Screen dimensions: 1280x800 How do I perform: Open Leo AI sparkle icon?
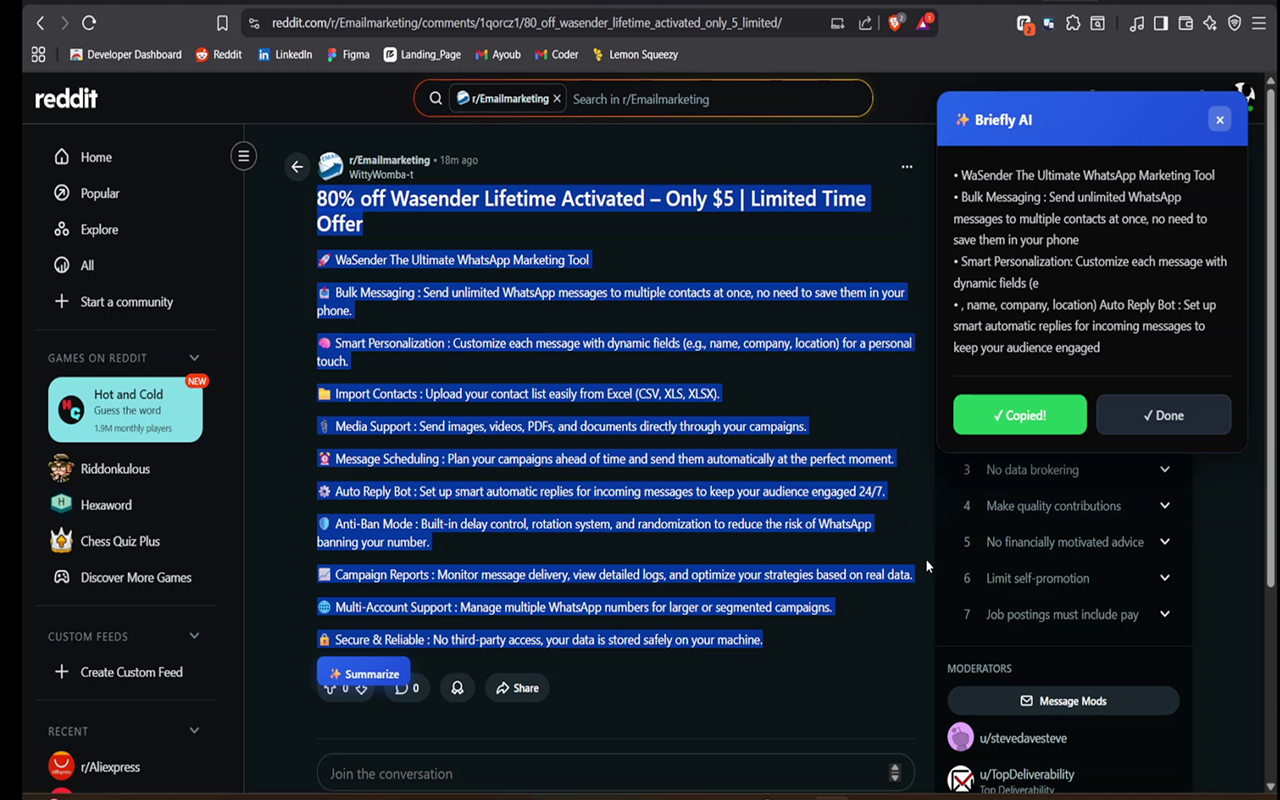pos(1210,23)
